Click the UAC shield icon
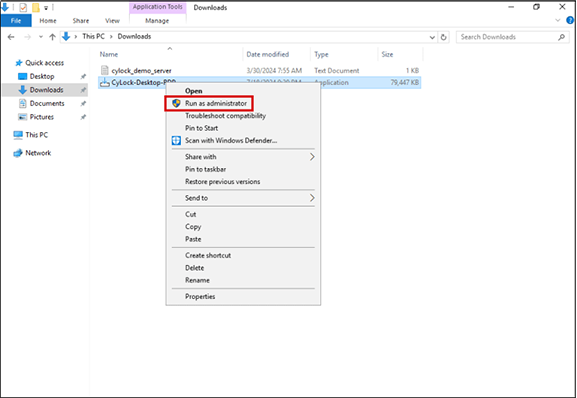Image resolution: width=577 pixels, height=398 pixels. pyautogui.click(x=176, y=103)
